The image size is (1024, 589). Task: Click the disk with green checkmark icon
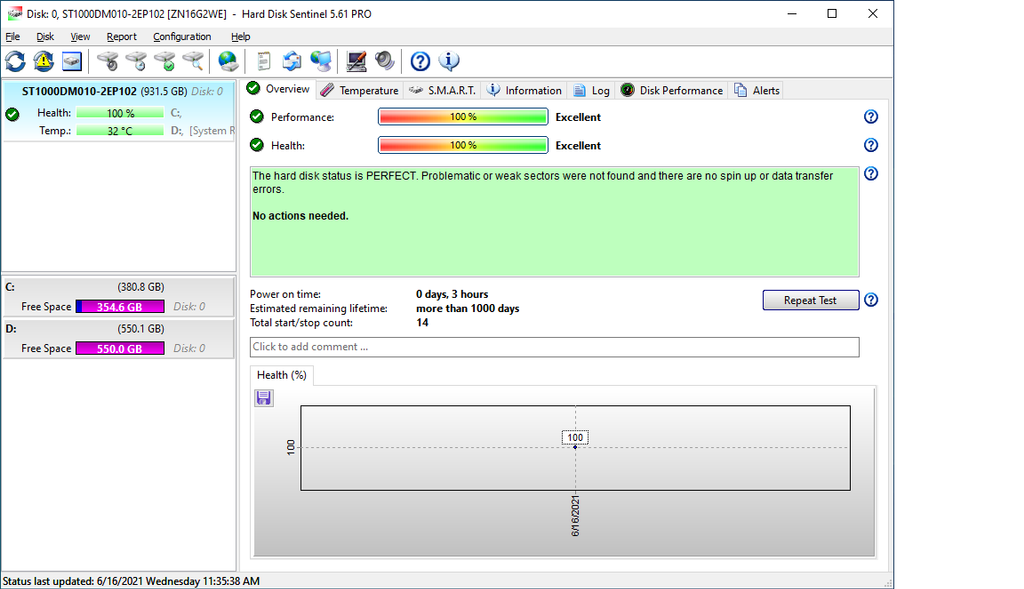165,61
